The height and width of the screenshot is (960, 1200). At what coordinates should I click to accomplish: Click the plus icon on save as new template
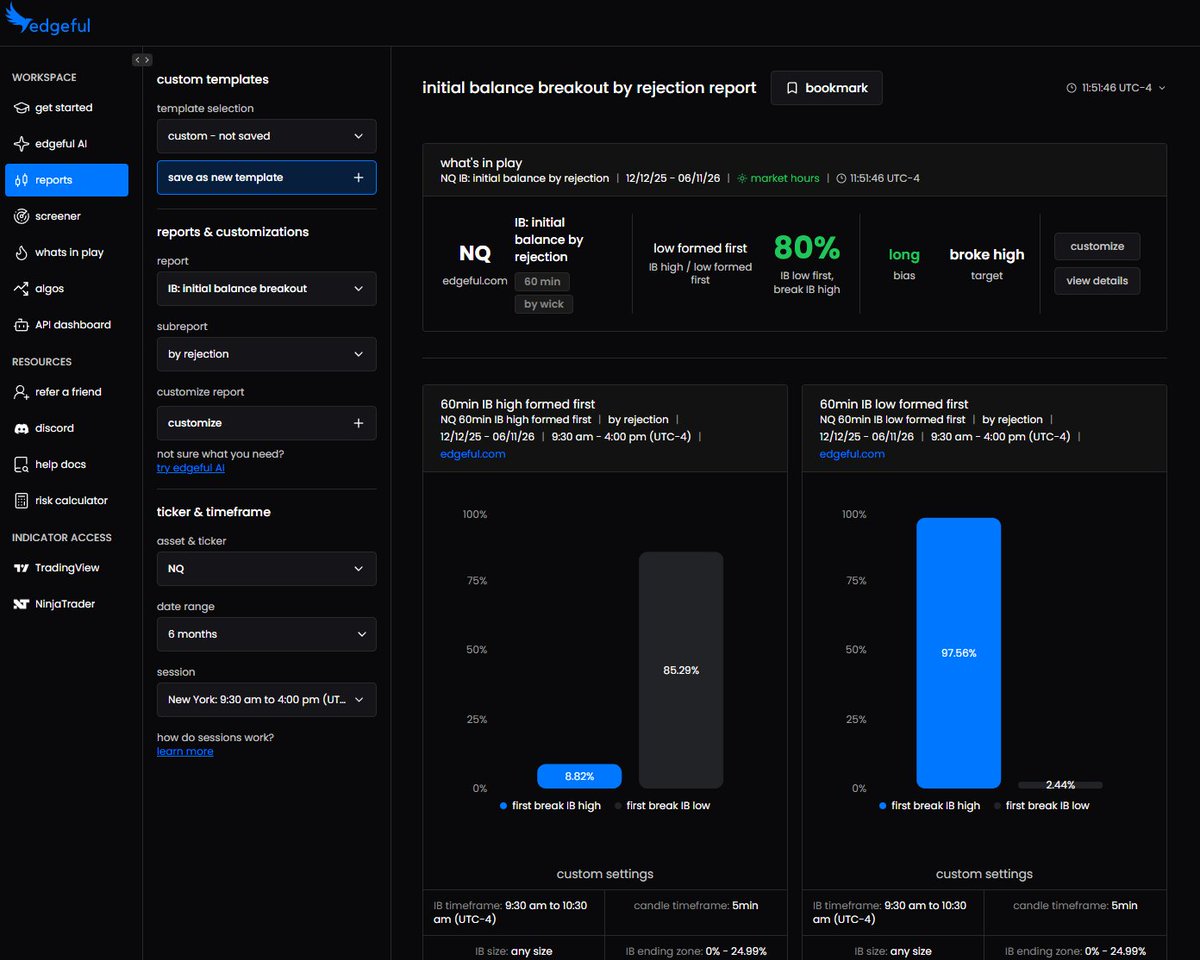pos(358,177)
